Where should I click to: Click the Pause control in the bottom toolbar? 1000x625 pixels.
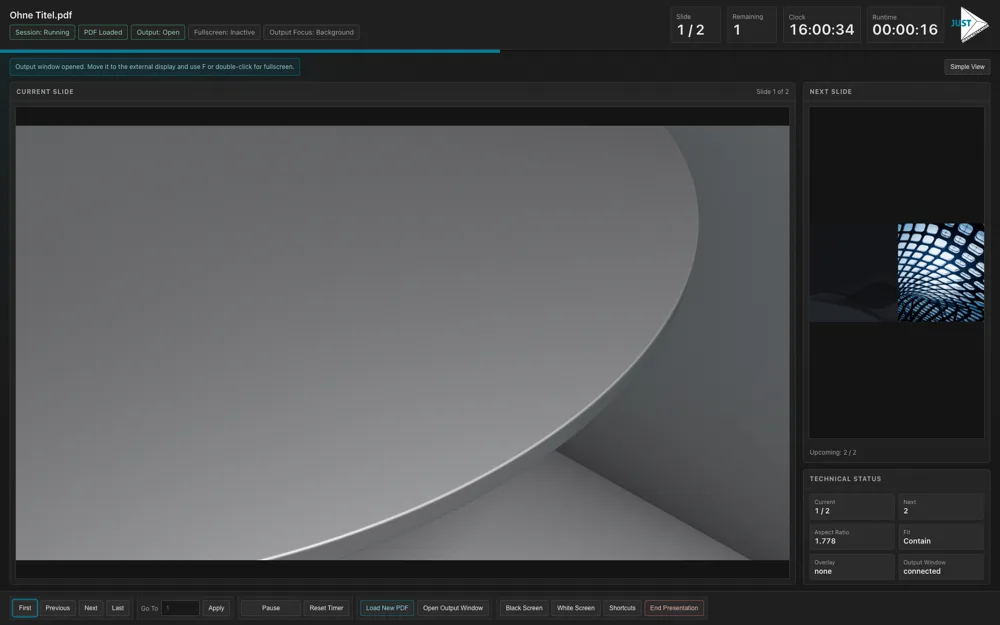(x=268, y=607)
